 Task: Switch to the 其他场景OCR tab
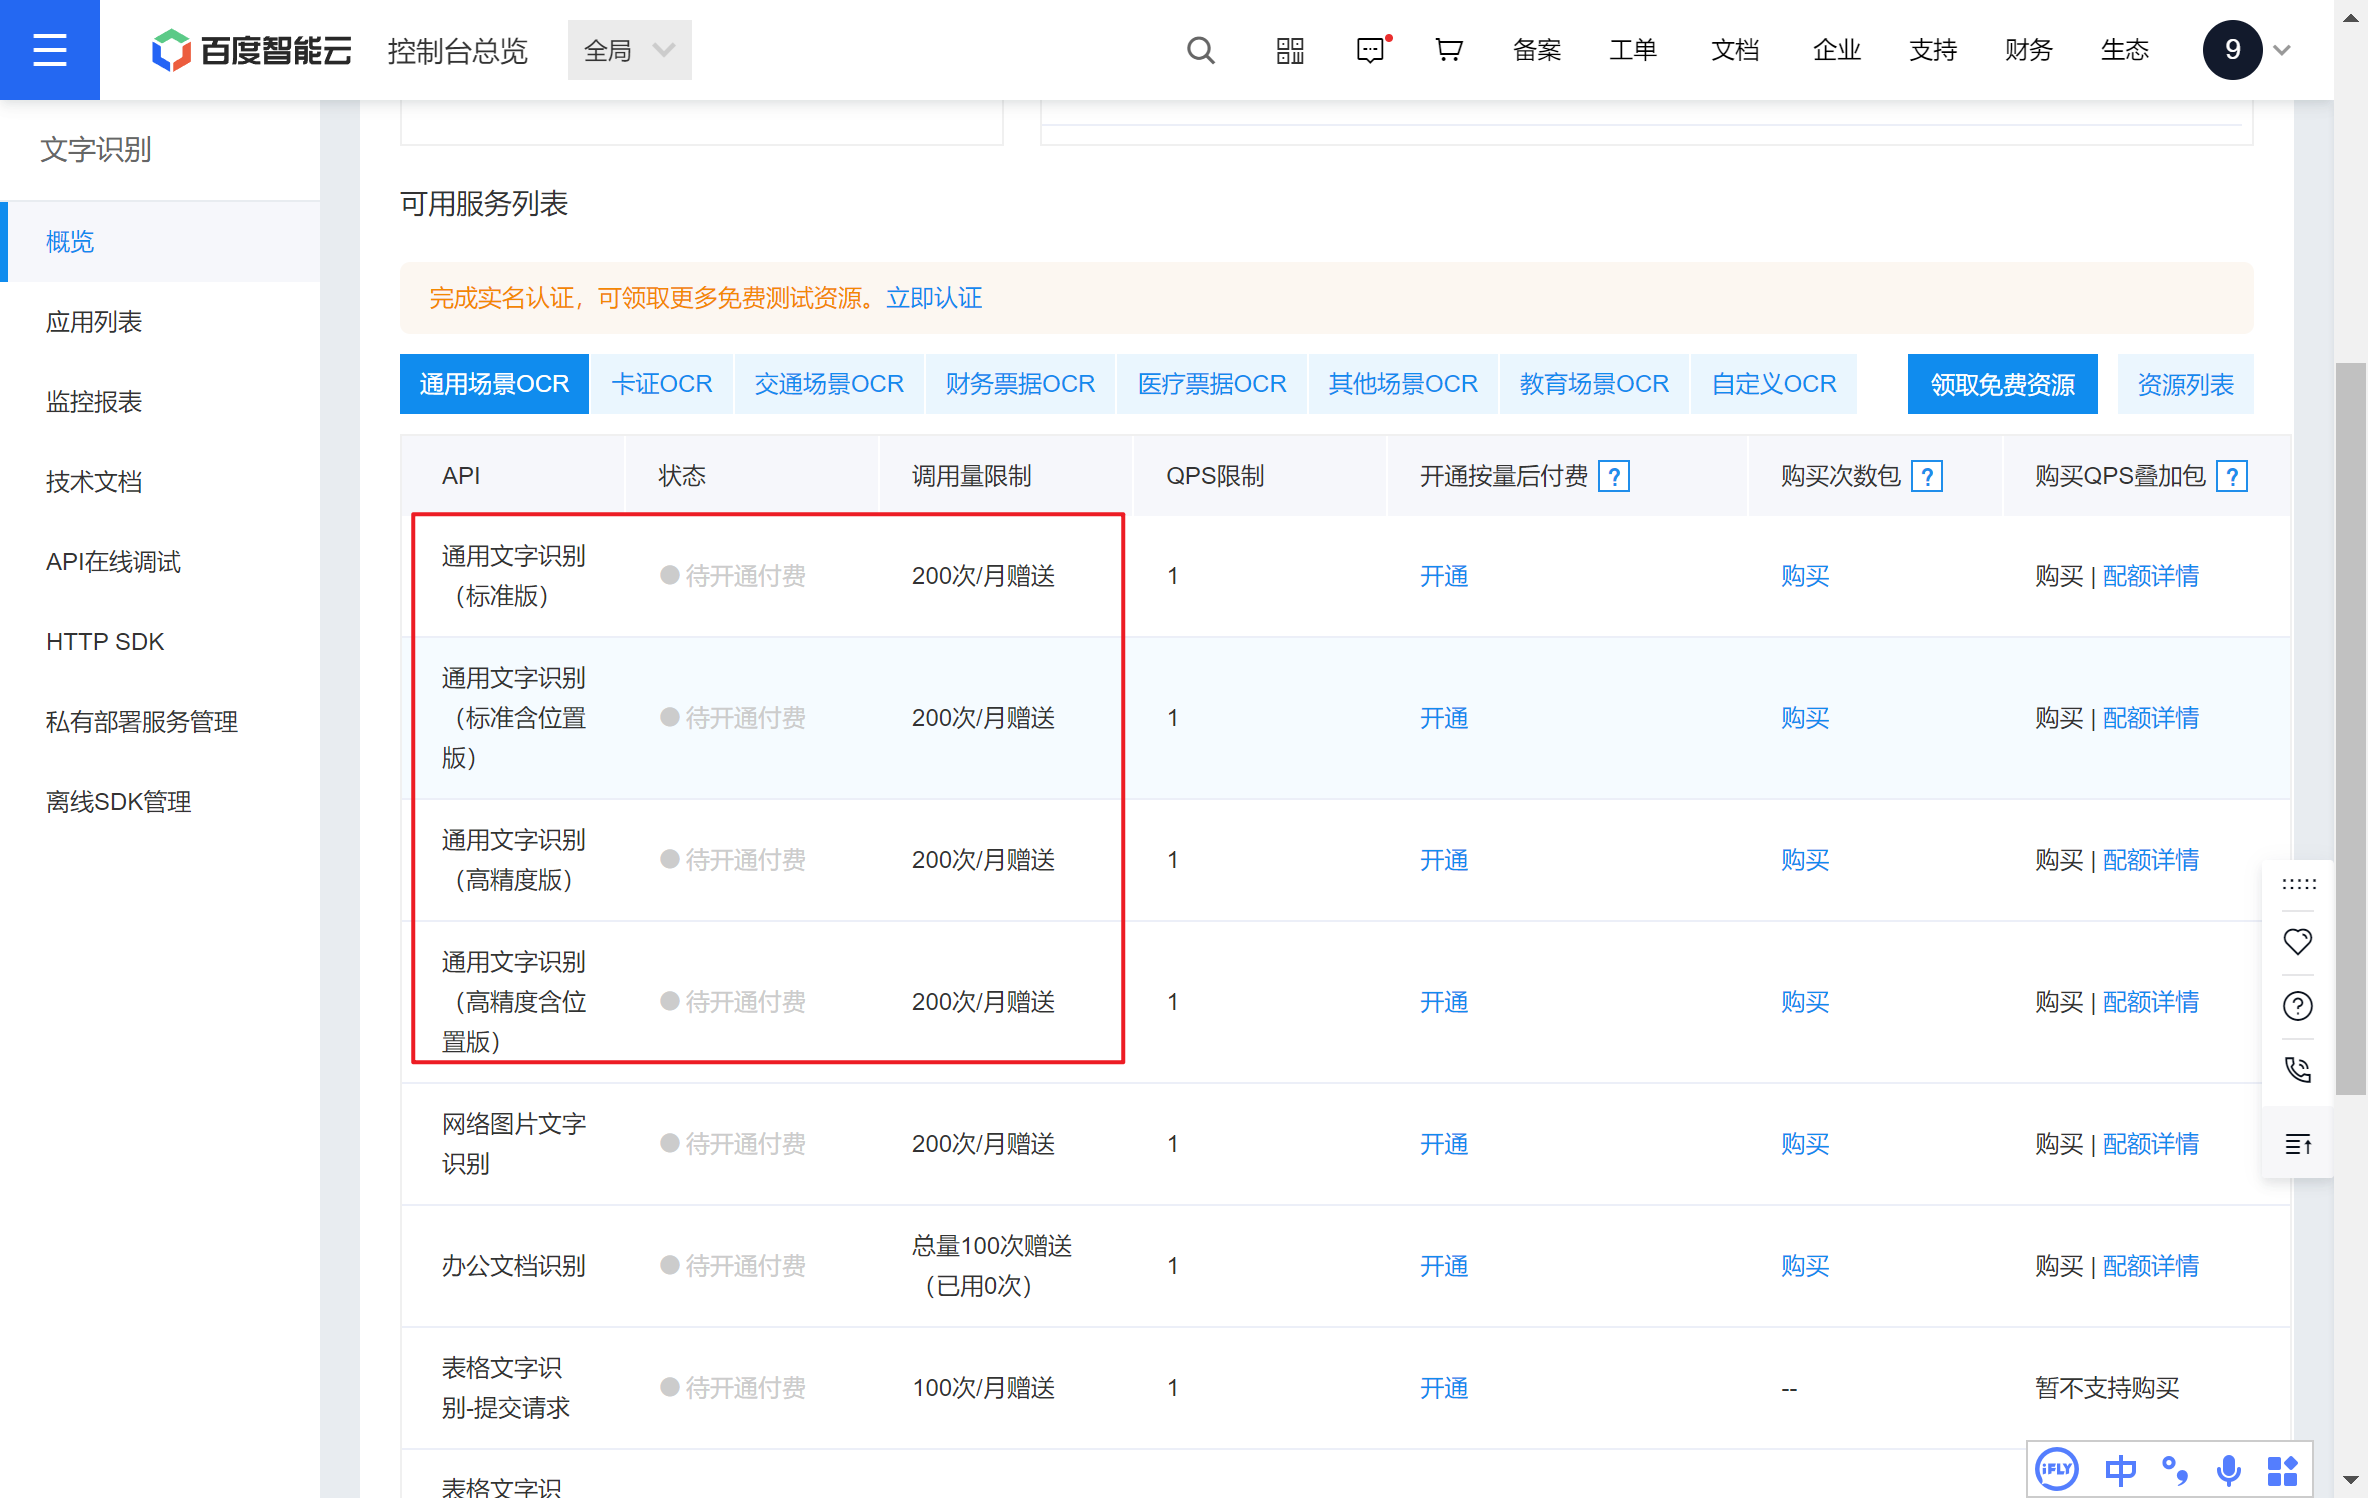(x=1403, y=384)
